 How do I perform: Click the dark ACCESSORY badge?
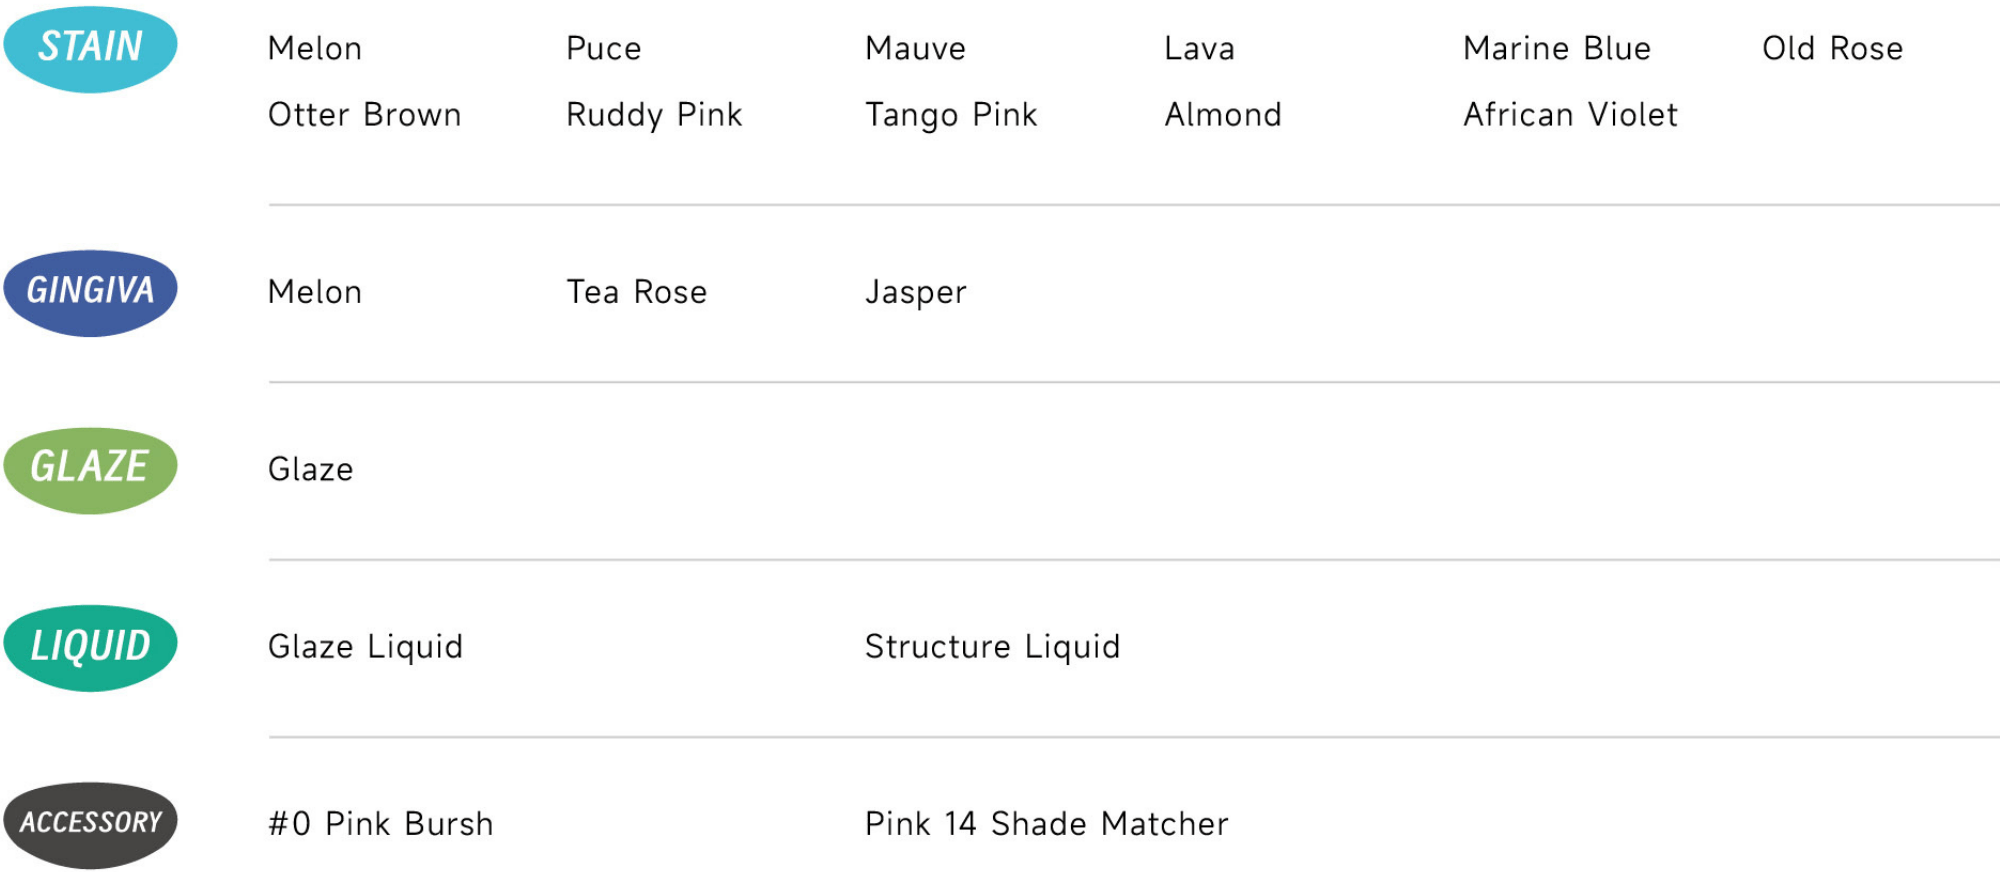click(x=90, y=825)
